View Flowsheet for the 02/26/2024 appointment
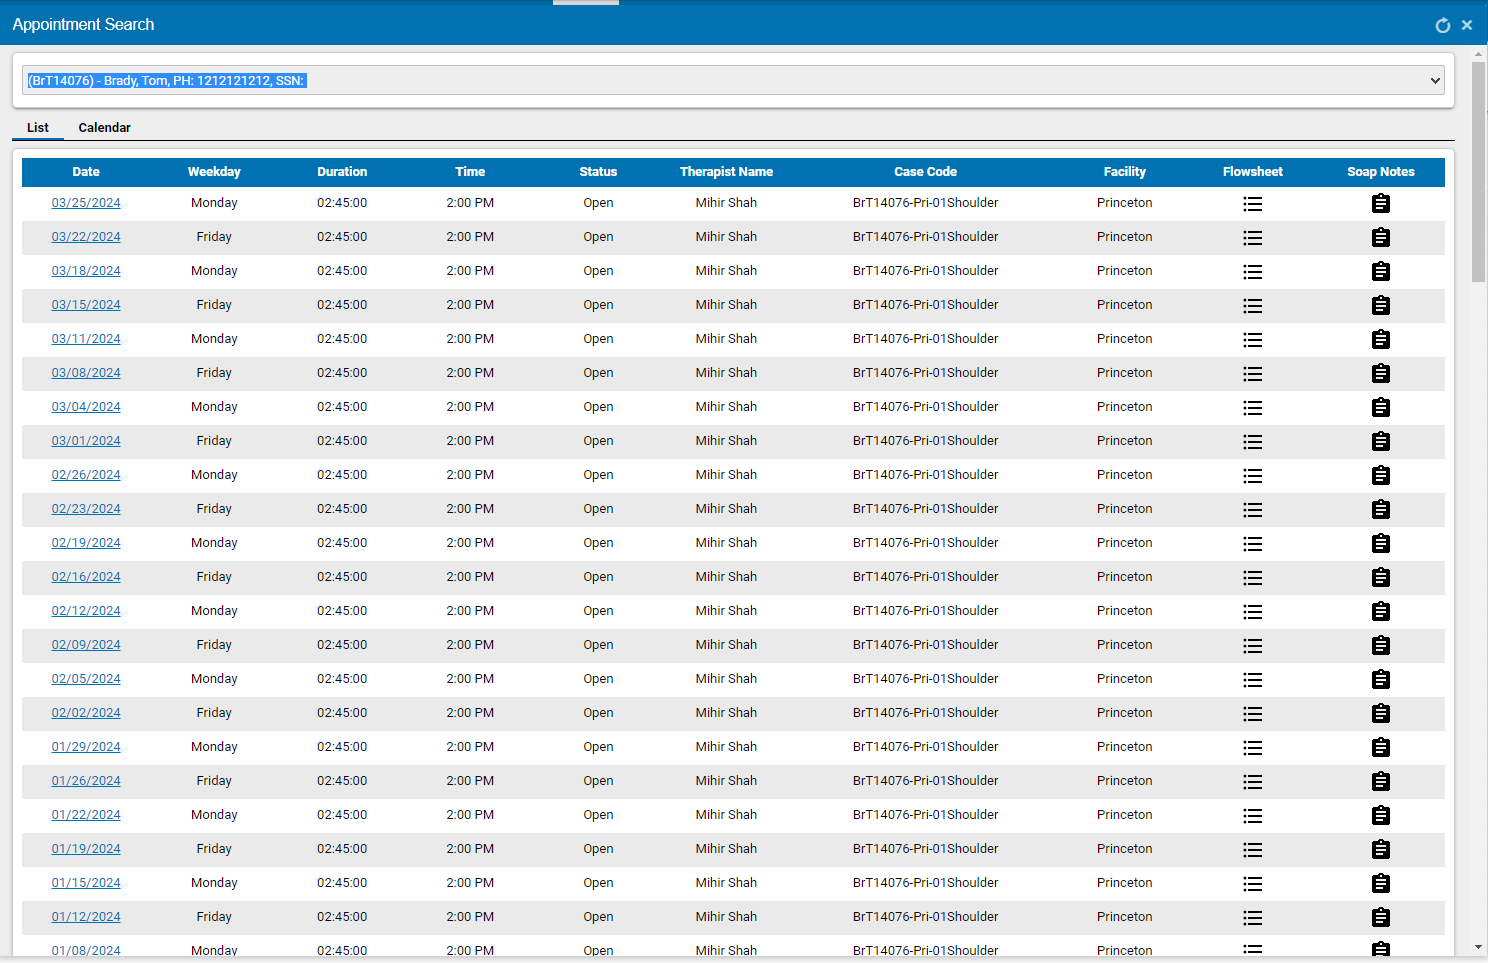This screenshot has width=1488, height=963. [x=1253, y=475]
